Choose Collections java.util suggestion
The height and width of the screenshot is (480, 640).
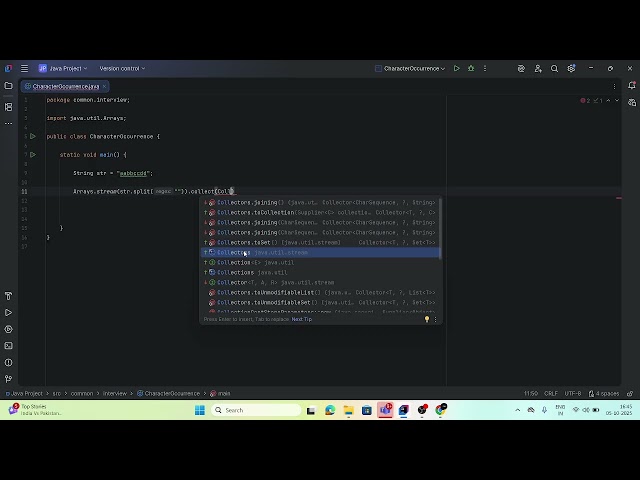click(x=320, y=272)
